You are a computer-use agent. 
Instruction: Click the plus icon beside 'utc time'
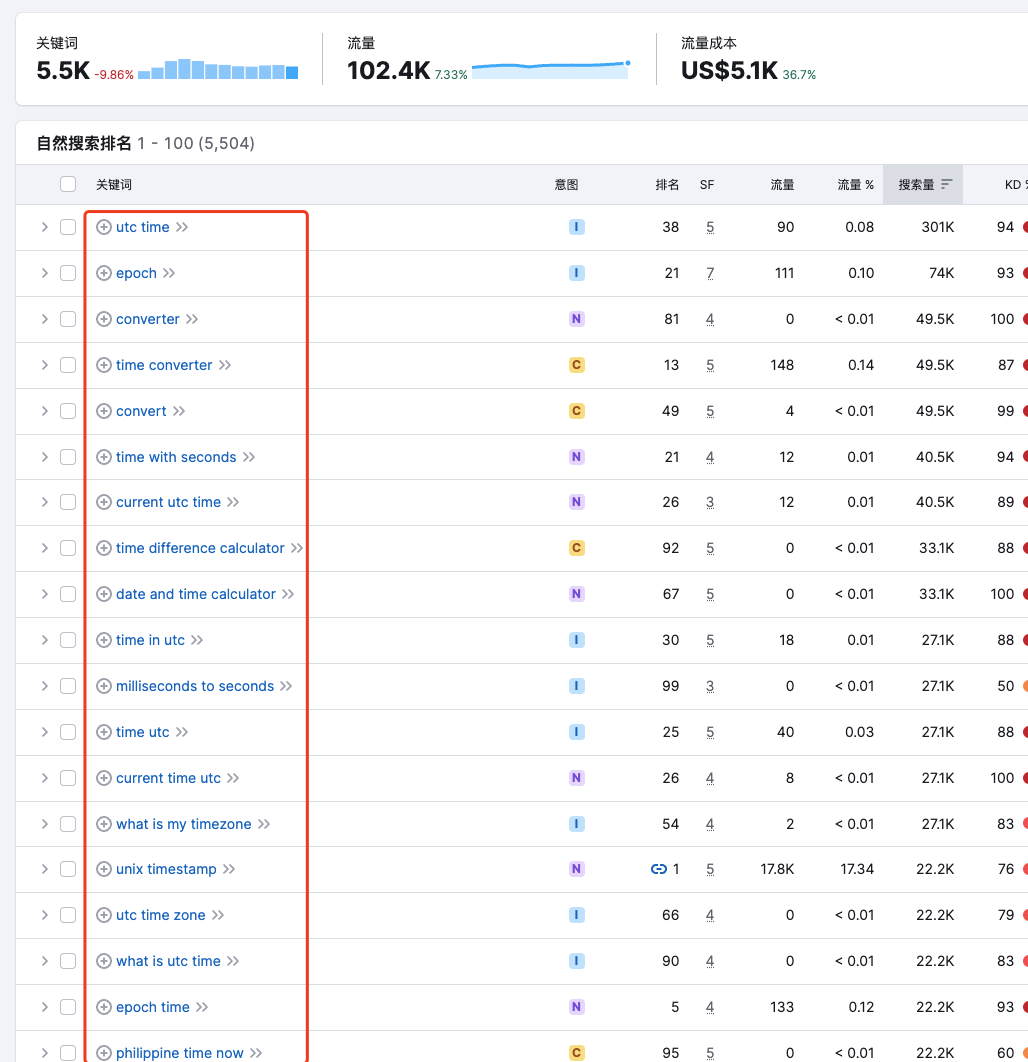(104, 227)
